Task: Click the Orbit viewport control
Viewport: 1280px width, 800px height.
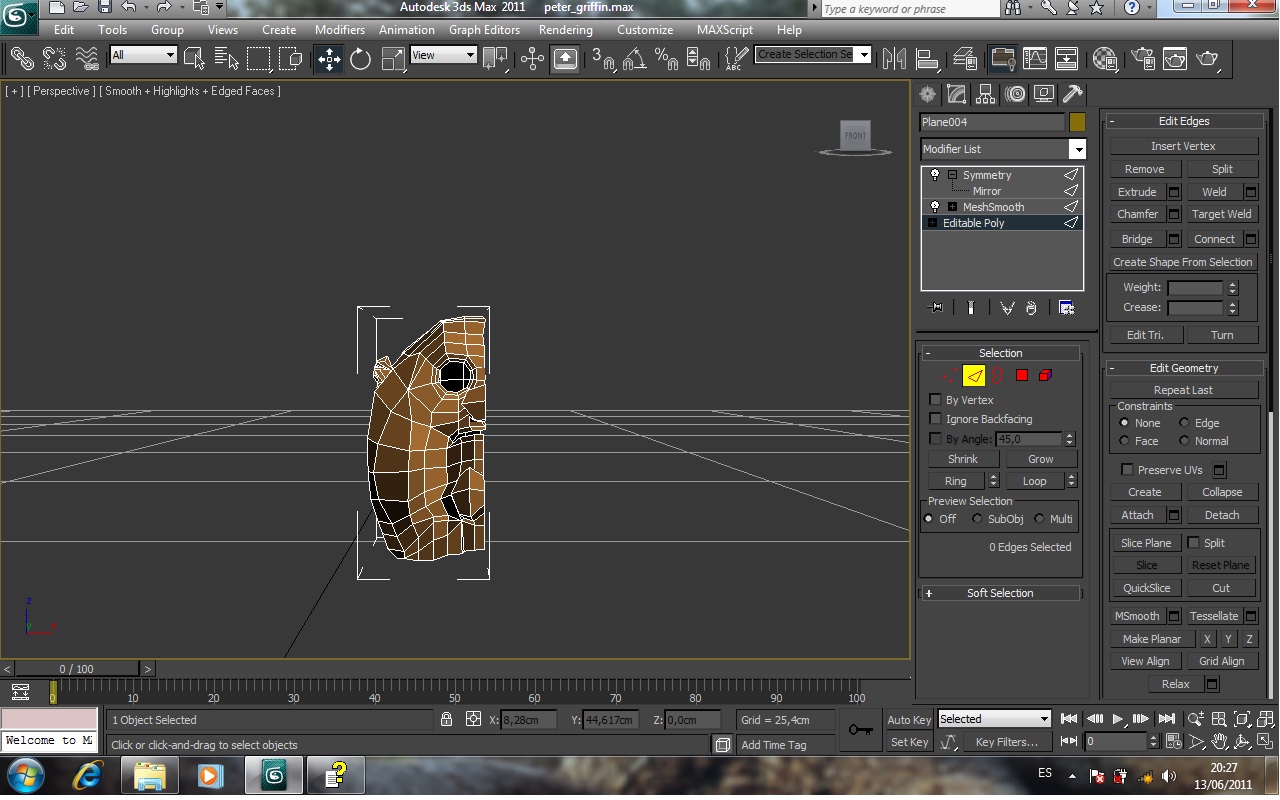Action: tap(1241, 742)
